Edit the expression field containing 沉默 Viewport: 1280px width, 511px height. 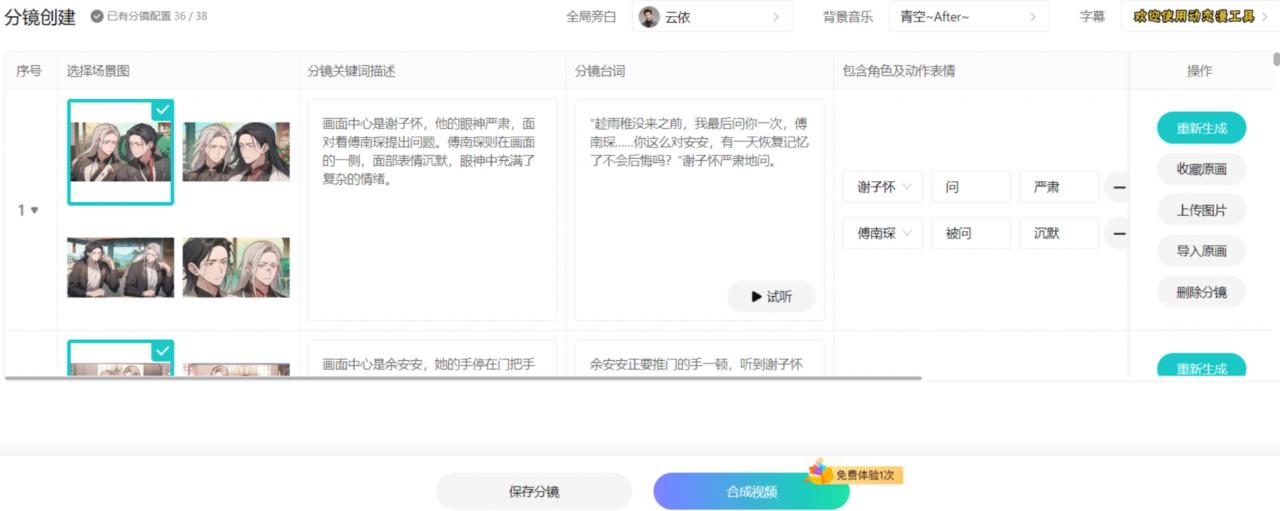(1059, 233)
